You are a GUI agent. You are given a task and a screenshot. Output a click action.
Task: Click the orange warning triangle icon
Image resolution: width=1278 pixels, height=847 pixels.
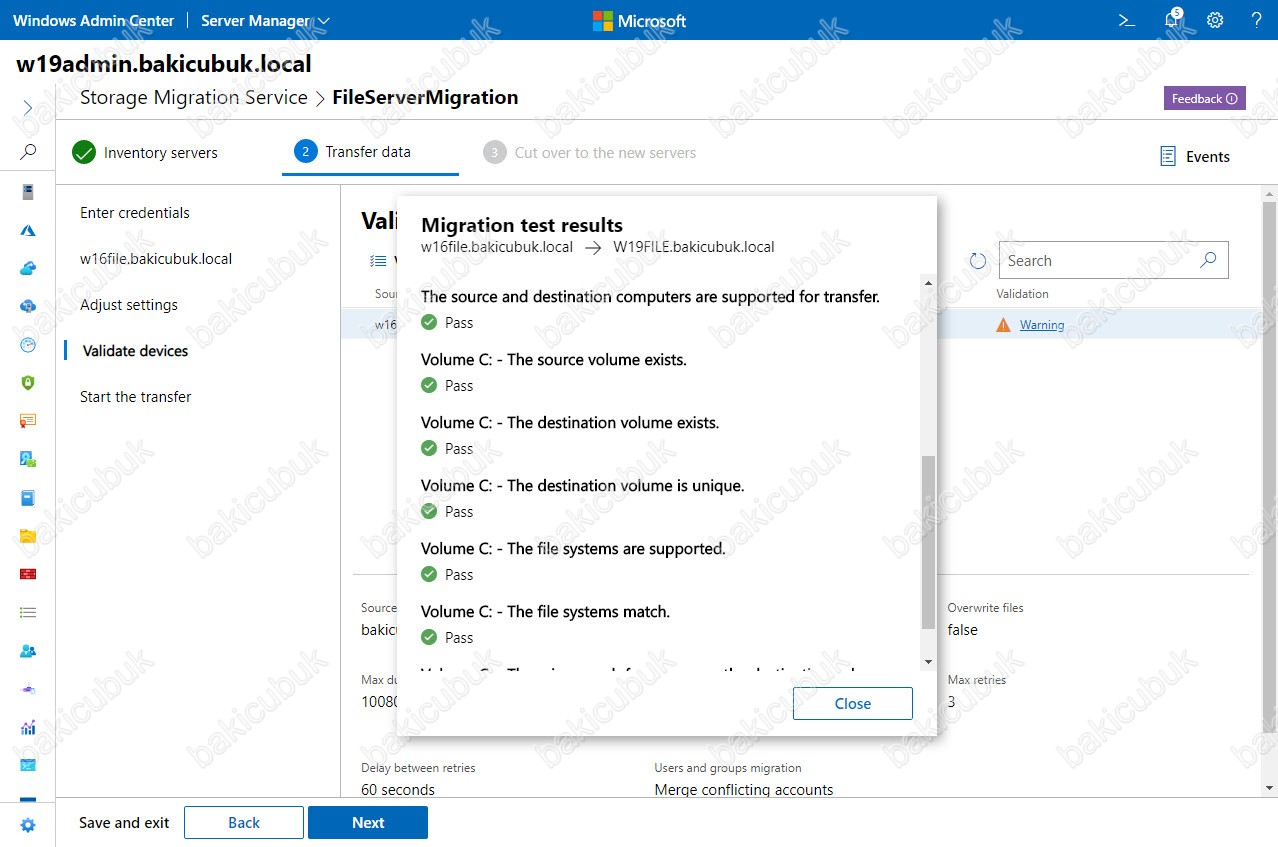[1003, 325]
